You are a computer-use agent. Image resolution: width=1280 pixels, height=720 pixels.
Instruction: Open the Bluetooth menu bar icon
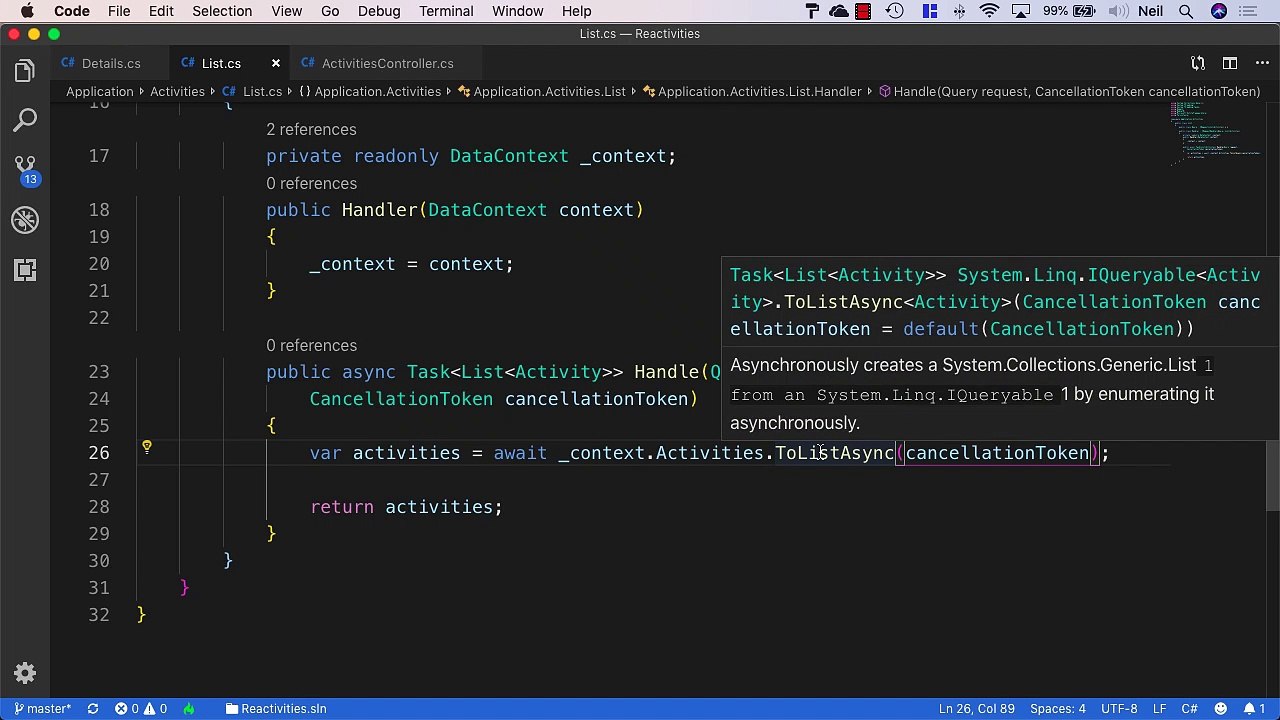tap(959, 11)
